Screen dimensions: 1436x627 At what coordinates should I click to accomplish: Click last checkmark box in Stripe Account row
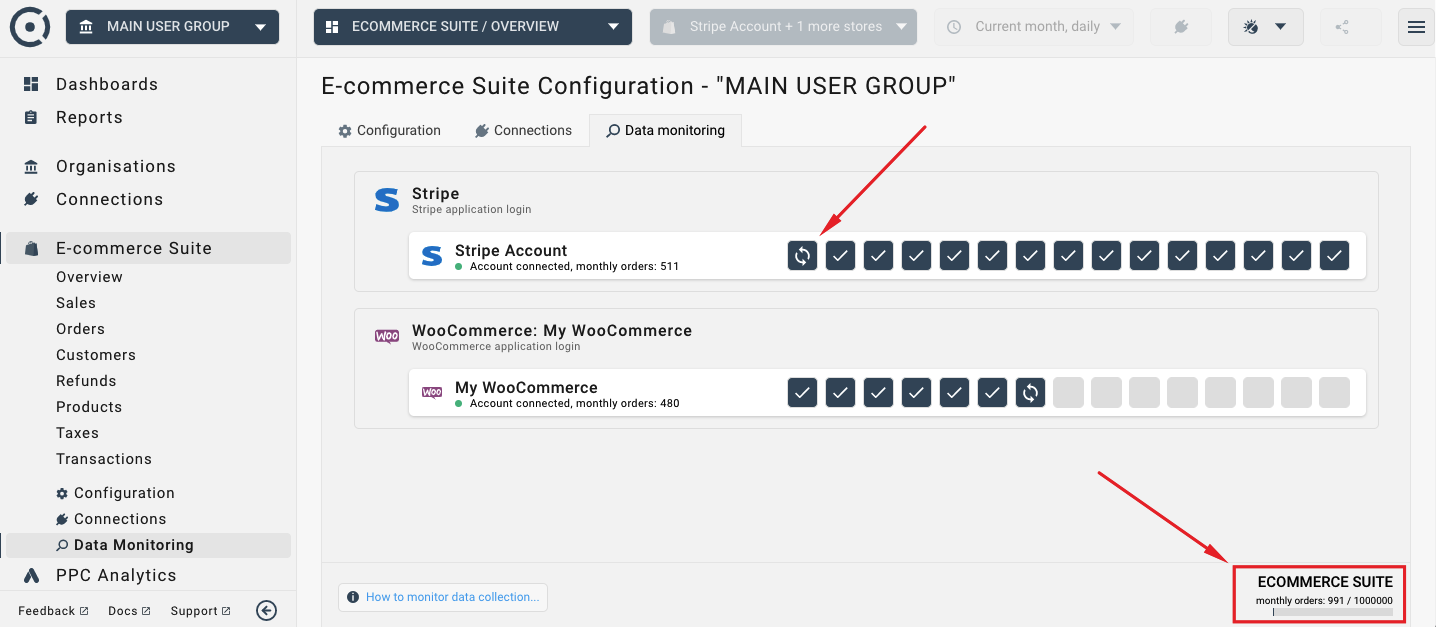coord(1334,256)
